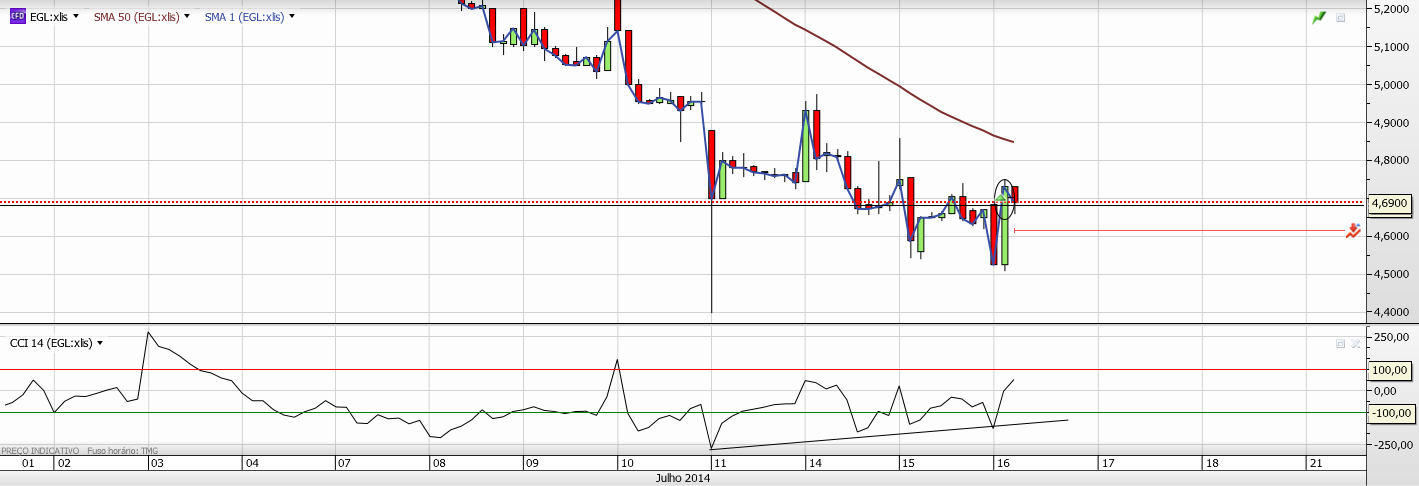The height and width of the screenshot is (486, 1419).
Task: Click the green trade chart icon
Action: pyautogui.click(x=1319, y=17)
